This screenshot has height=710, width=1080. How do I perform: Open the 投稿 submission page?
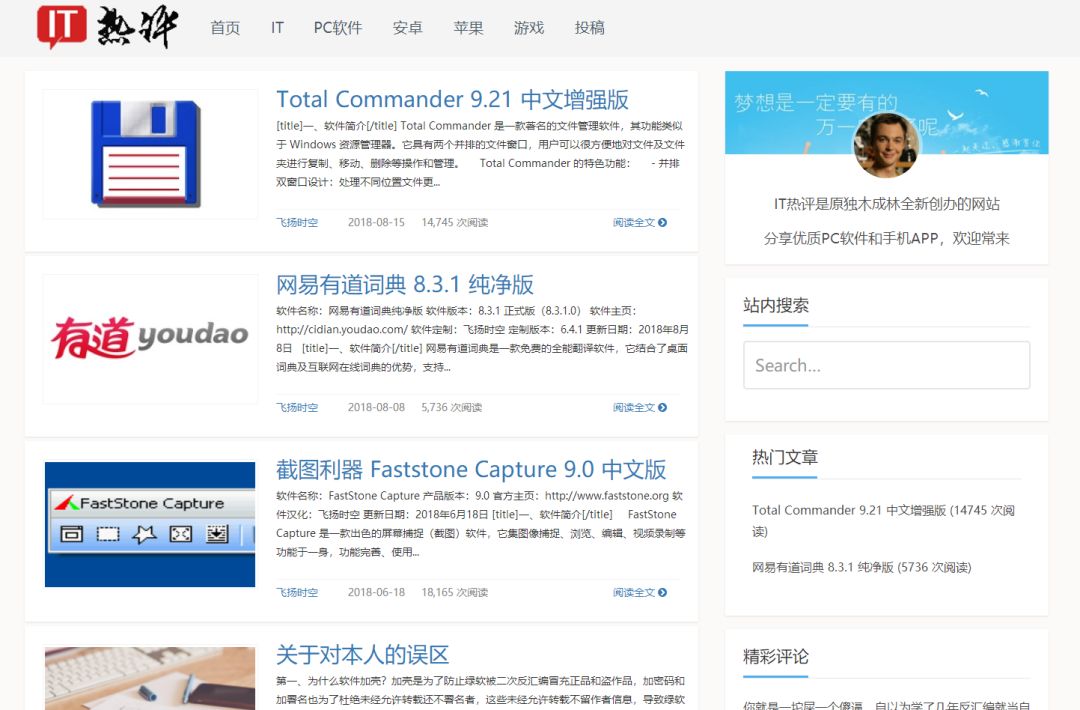(x=590, y=28)
